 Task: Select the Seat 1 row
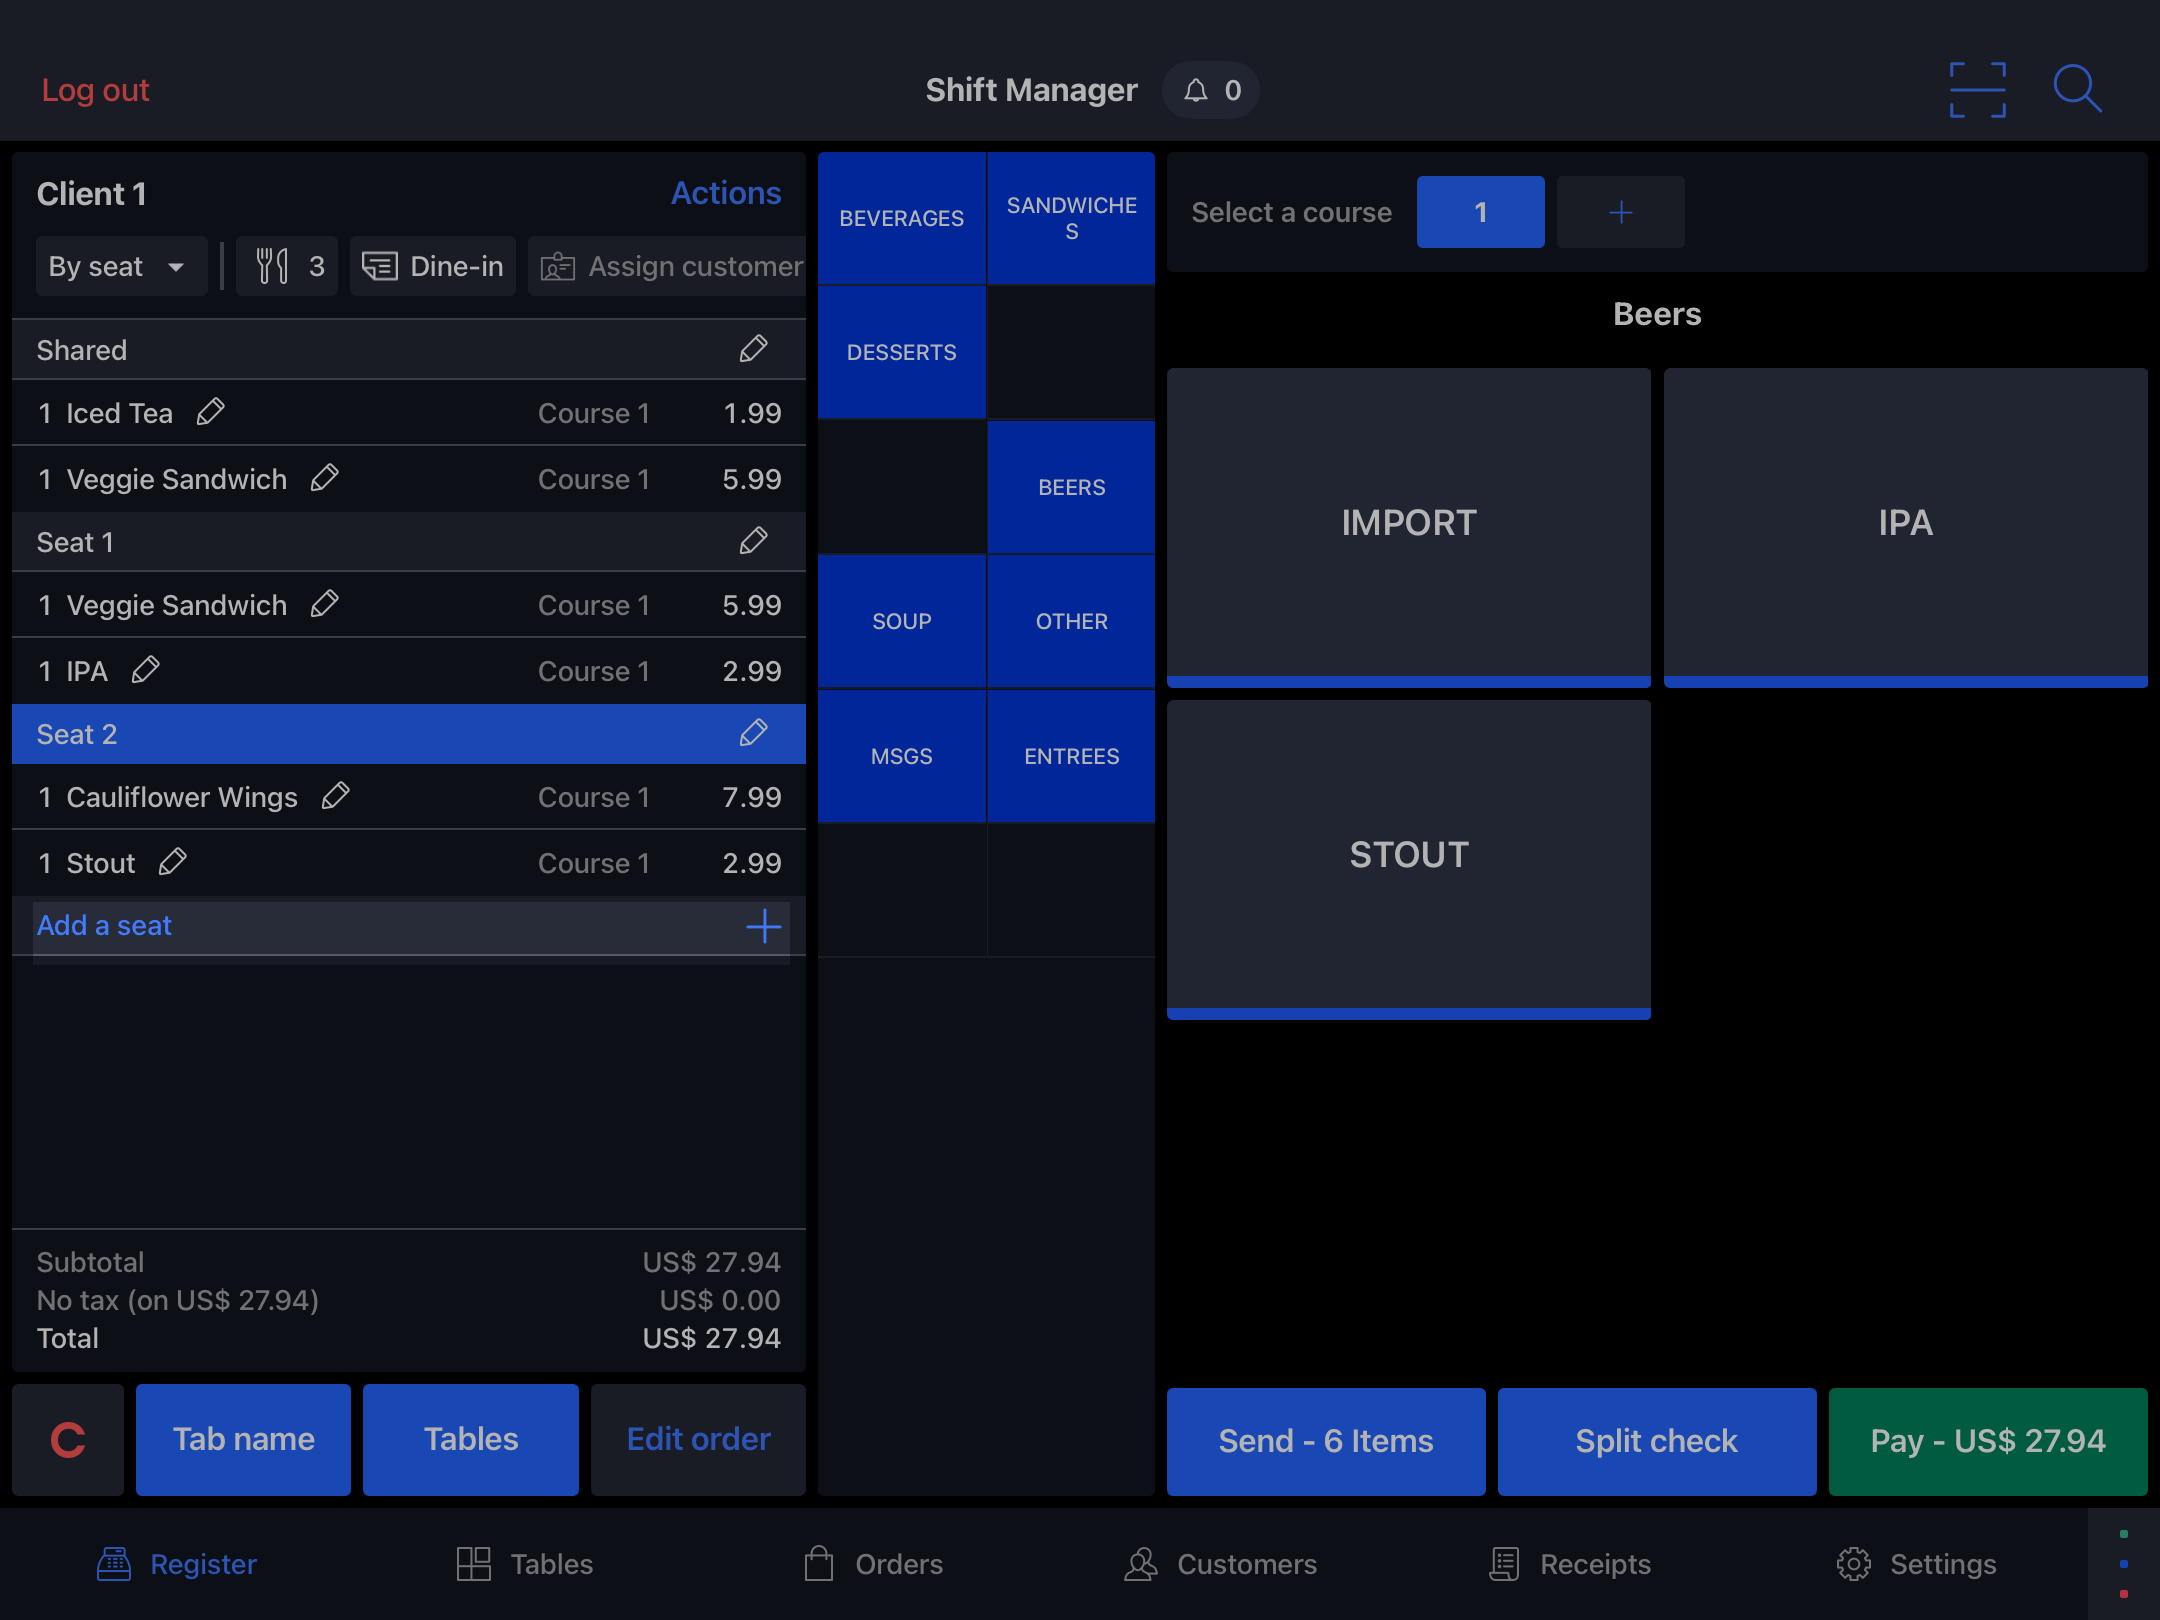click(380, 542)
